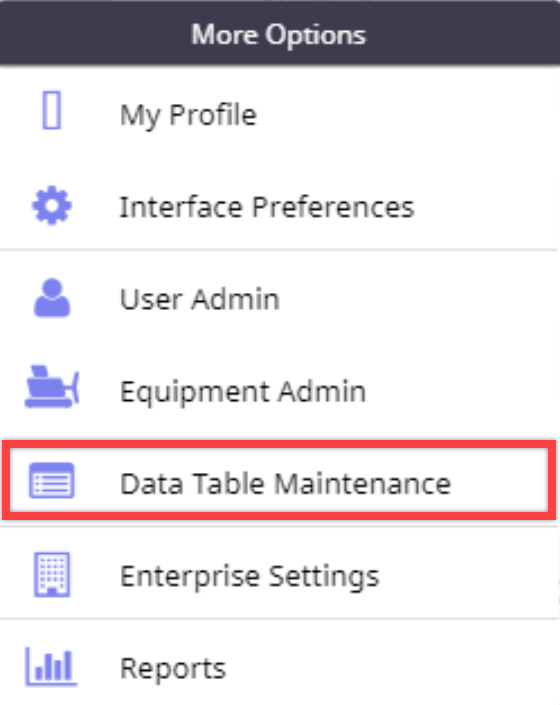Click the red-highlighted menu entry

coord(279,480)
